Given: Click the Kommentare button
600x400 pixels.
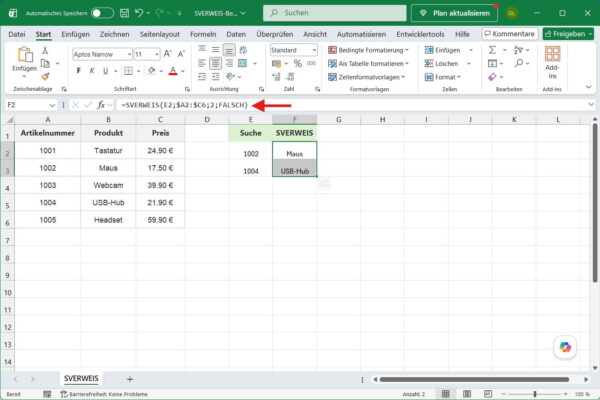Looking at the screenshot, I should tap(510, 34).
